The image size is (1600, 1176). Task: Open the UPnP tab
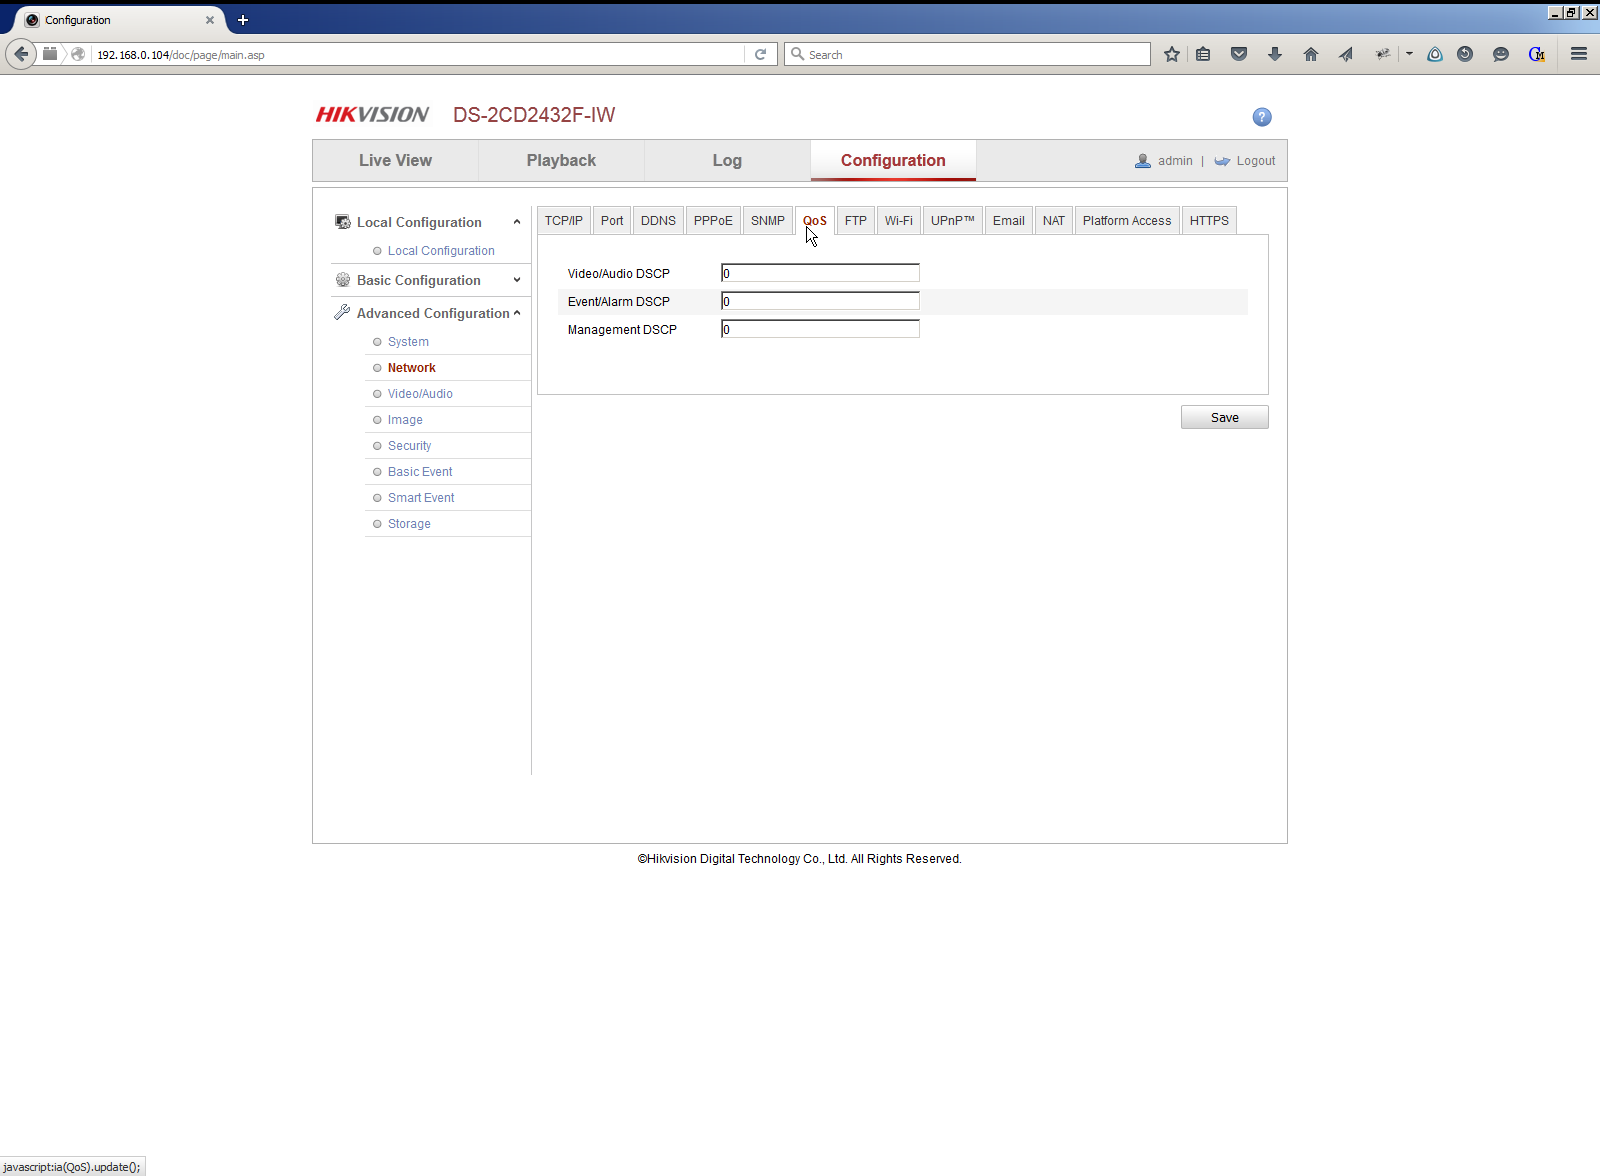coord(953,221)
